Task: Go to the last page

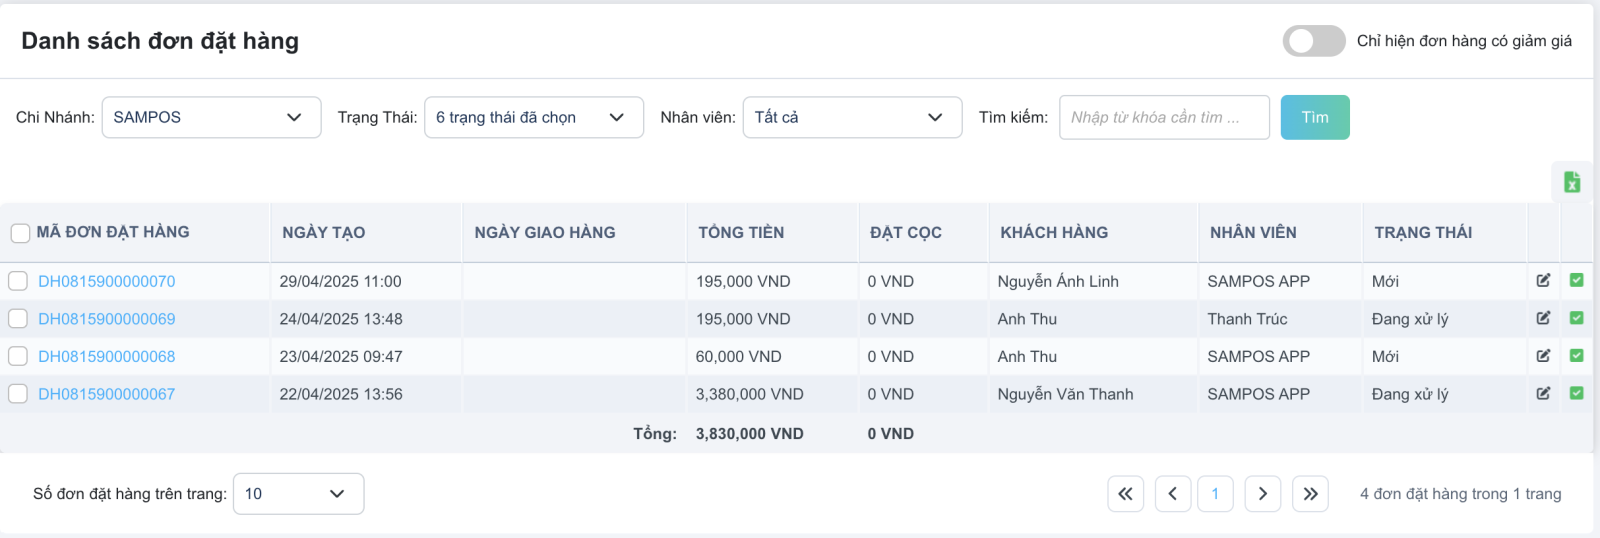Action: [1310, 493]
